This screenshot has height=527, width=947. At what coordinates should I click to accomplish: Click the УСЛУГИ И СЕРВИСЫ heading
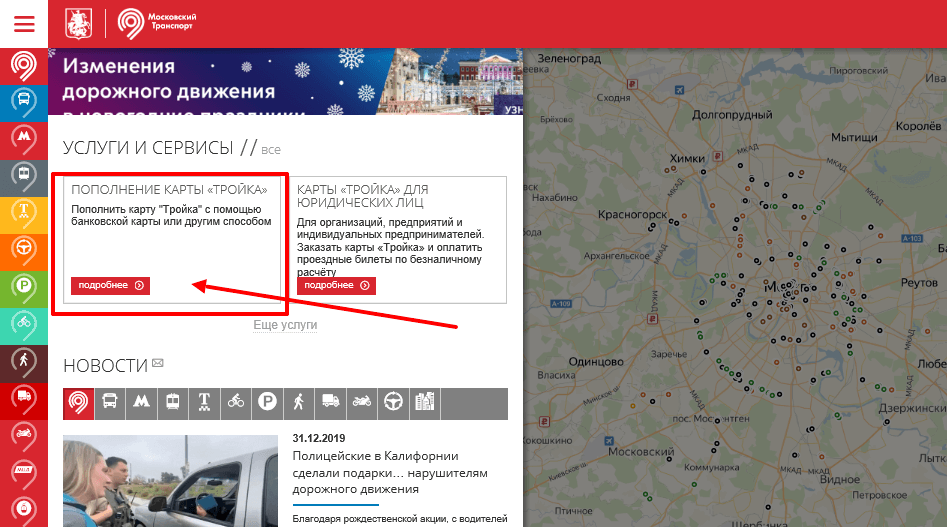[148, 148]
